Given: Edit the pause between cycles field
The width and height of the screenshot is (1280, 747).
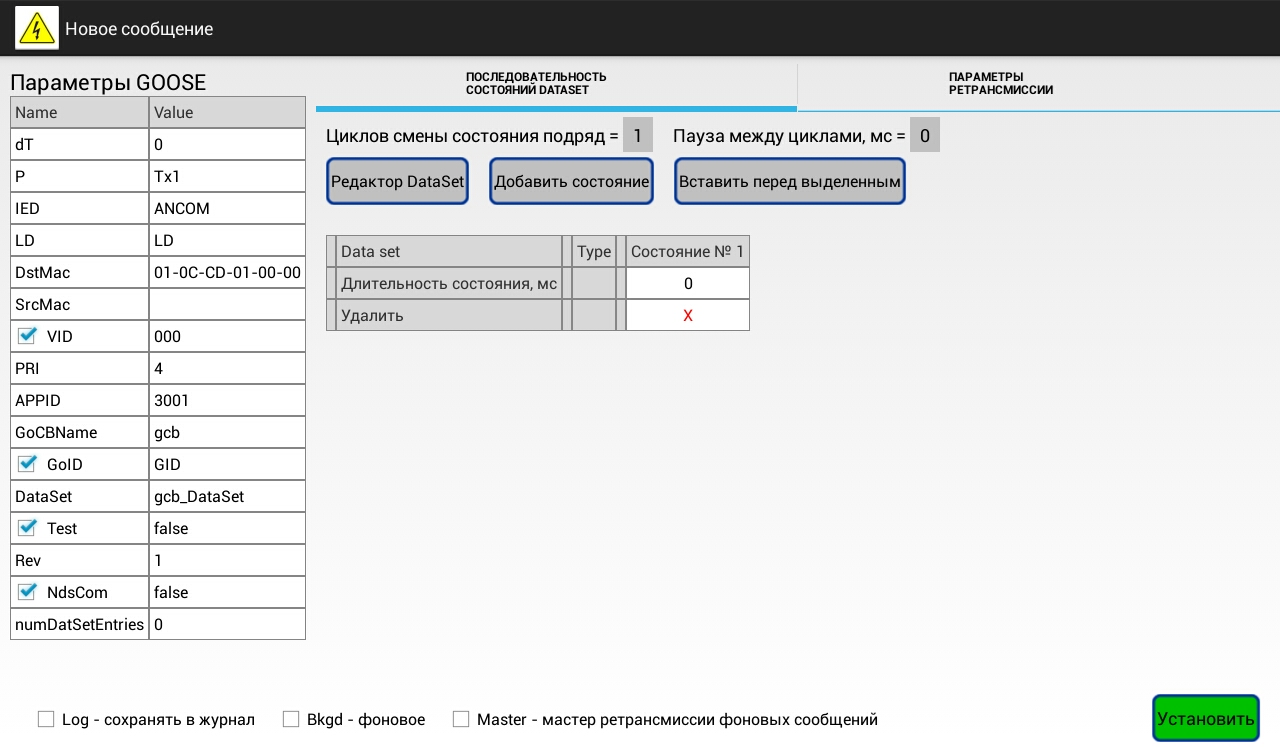Looking at the screenshot, I should tap(924, 135).
